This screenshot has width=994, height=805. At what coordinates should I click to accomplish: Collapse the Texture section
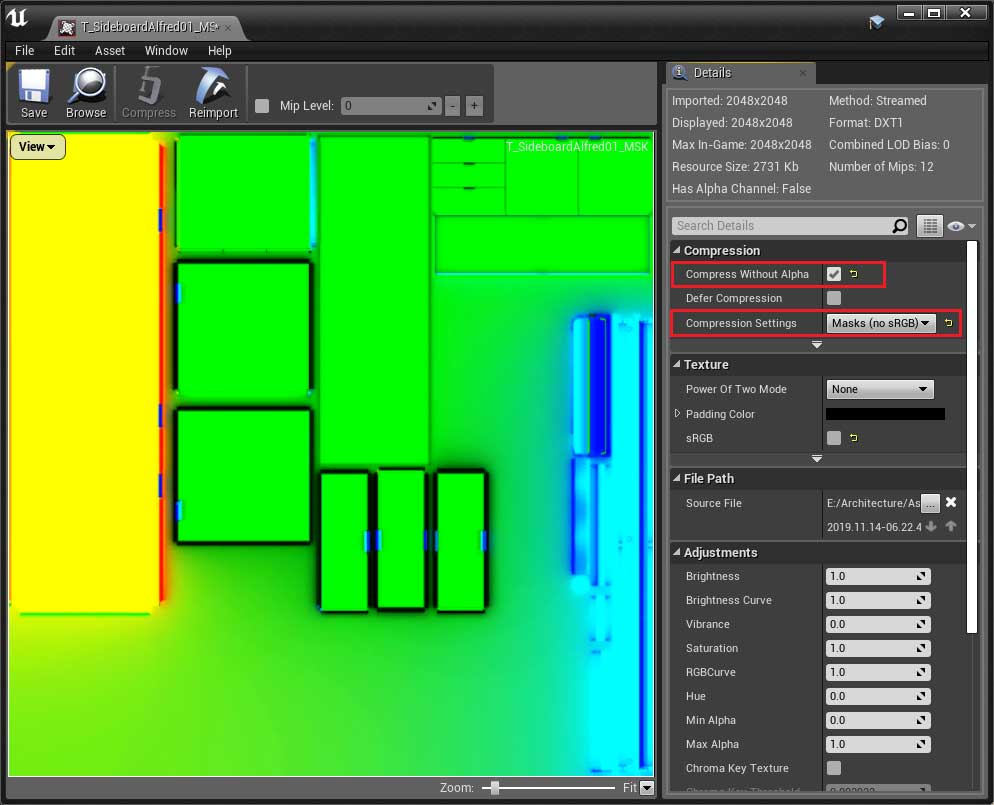tap(677, 364)
